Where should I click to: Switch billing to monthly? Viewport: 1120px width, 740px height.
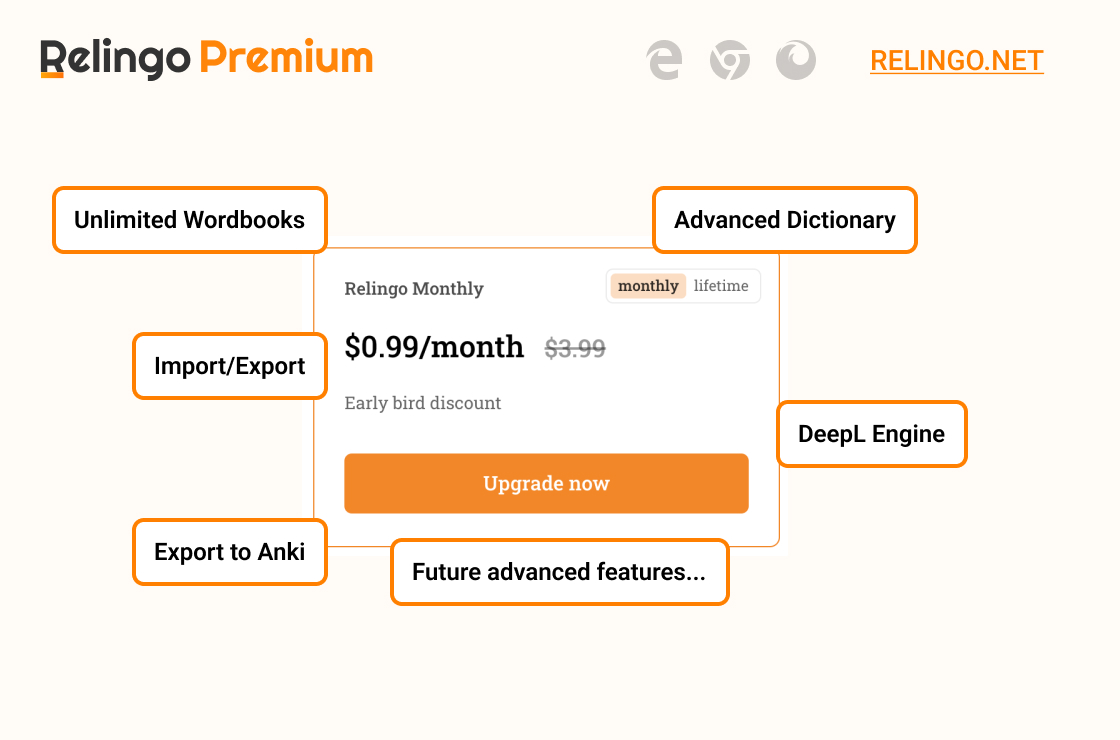click(x=648, y=286)
